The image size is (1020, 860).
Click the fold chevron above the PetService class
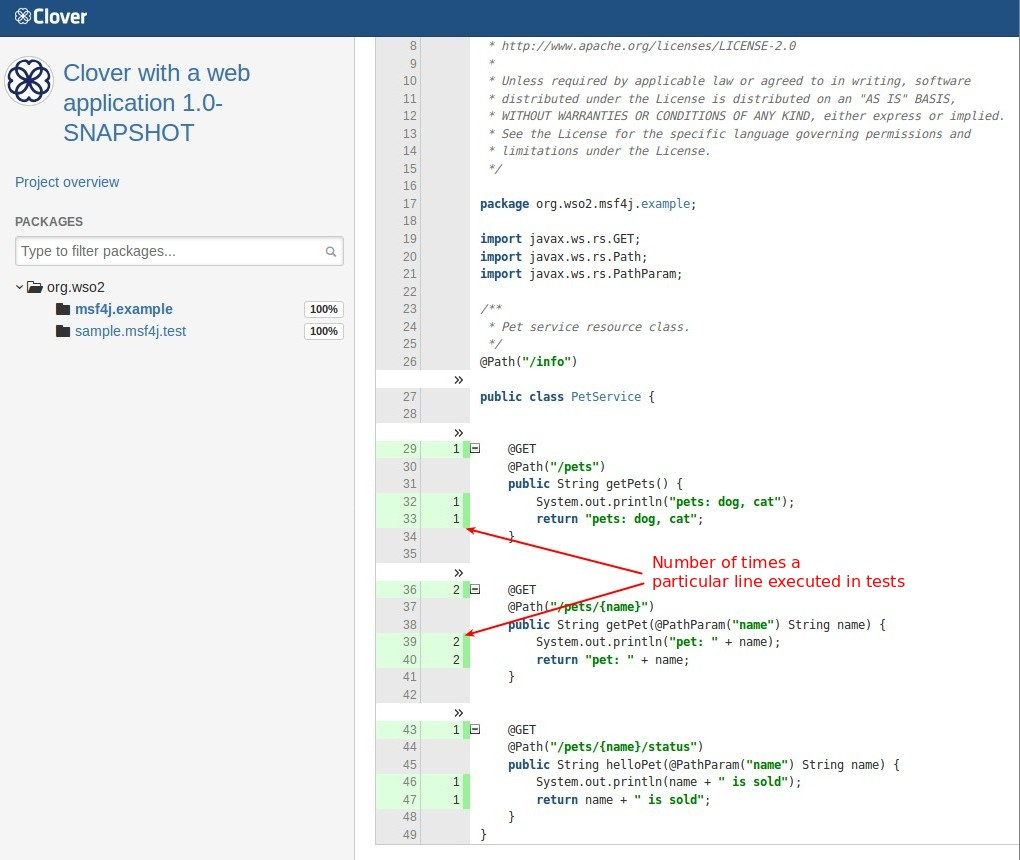click(458, 379)
